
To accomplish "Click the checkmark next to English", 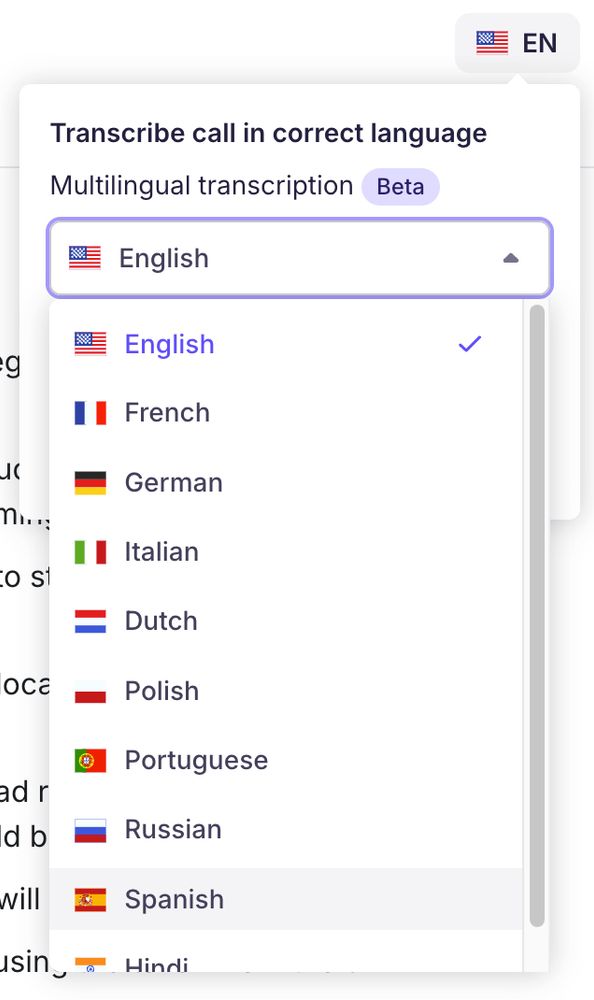I will [x=470, y=344].
